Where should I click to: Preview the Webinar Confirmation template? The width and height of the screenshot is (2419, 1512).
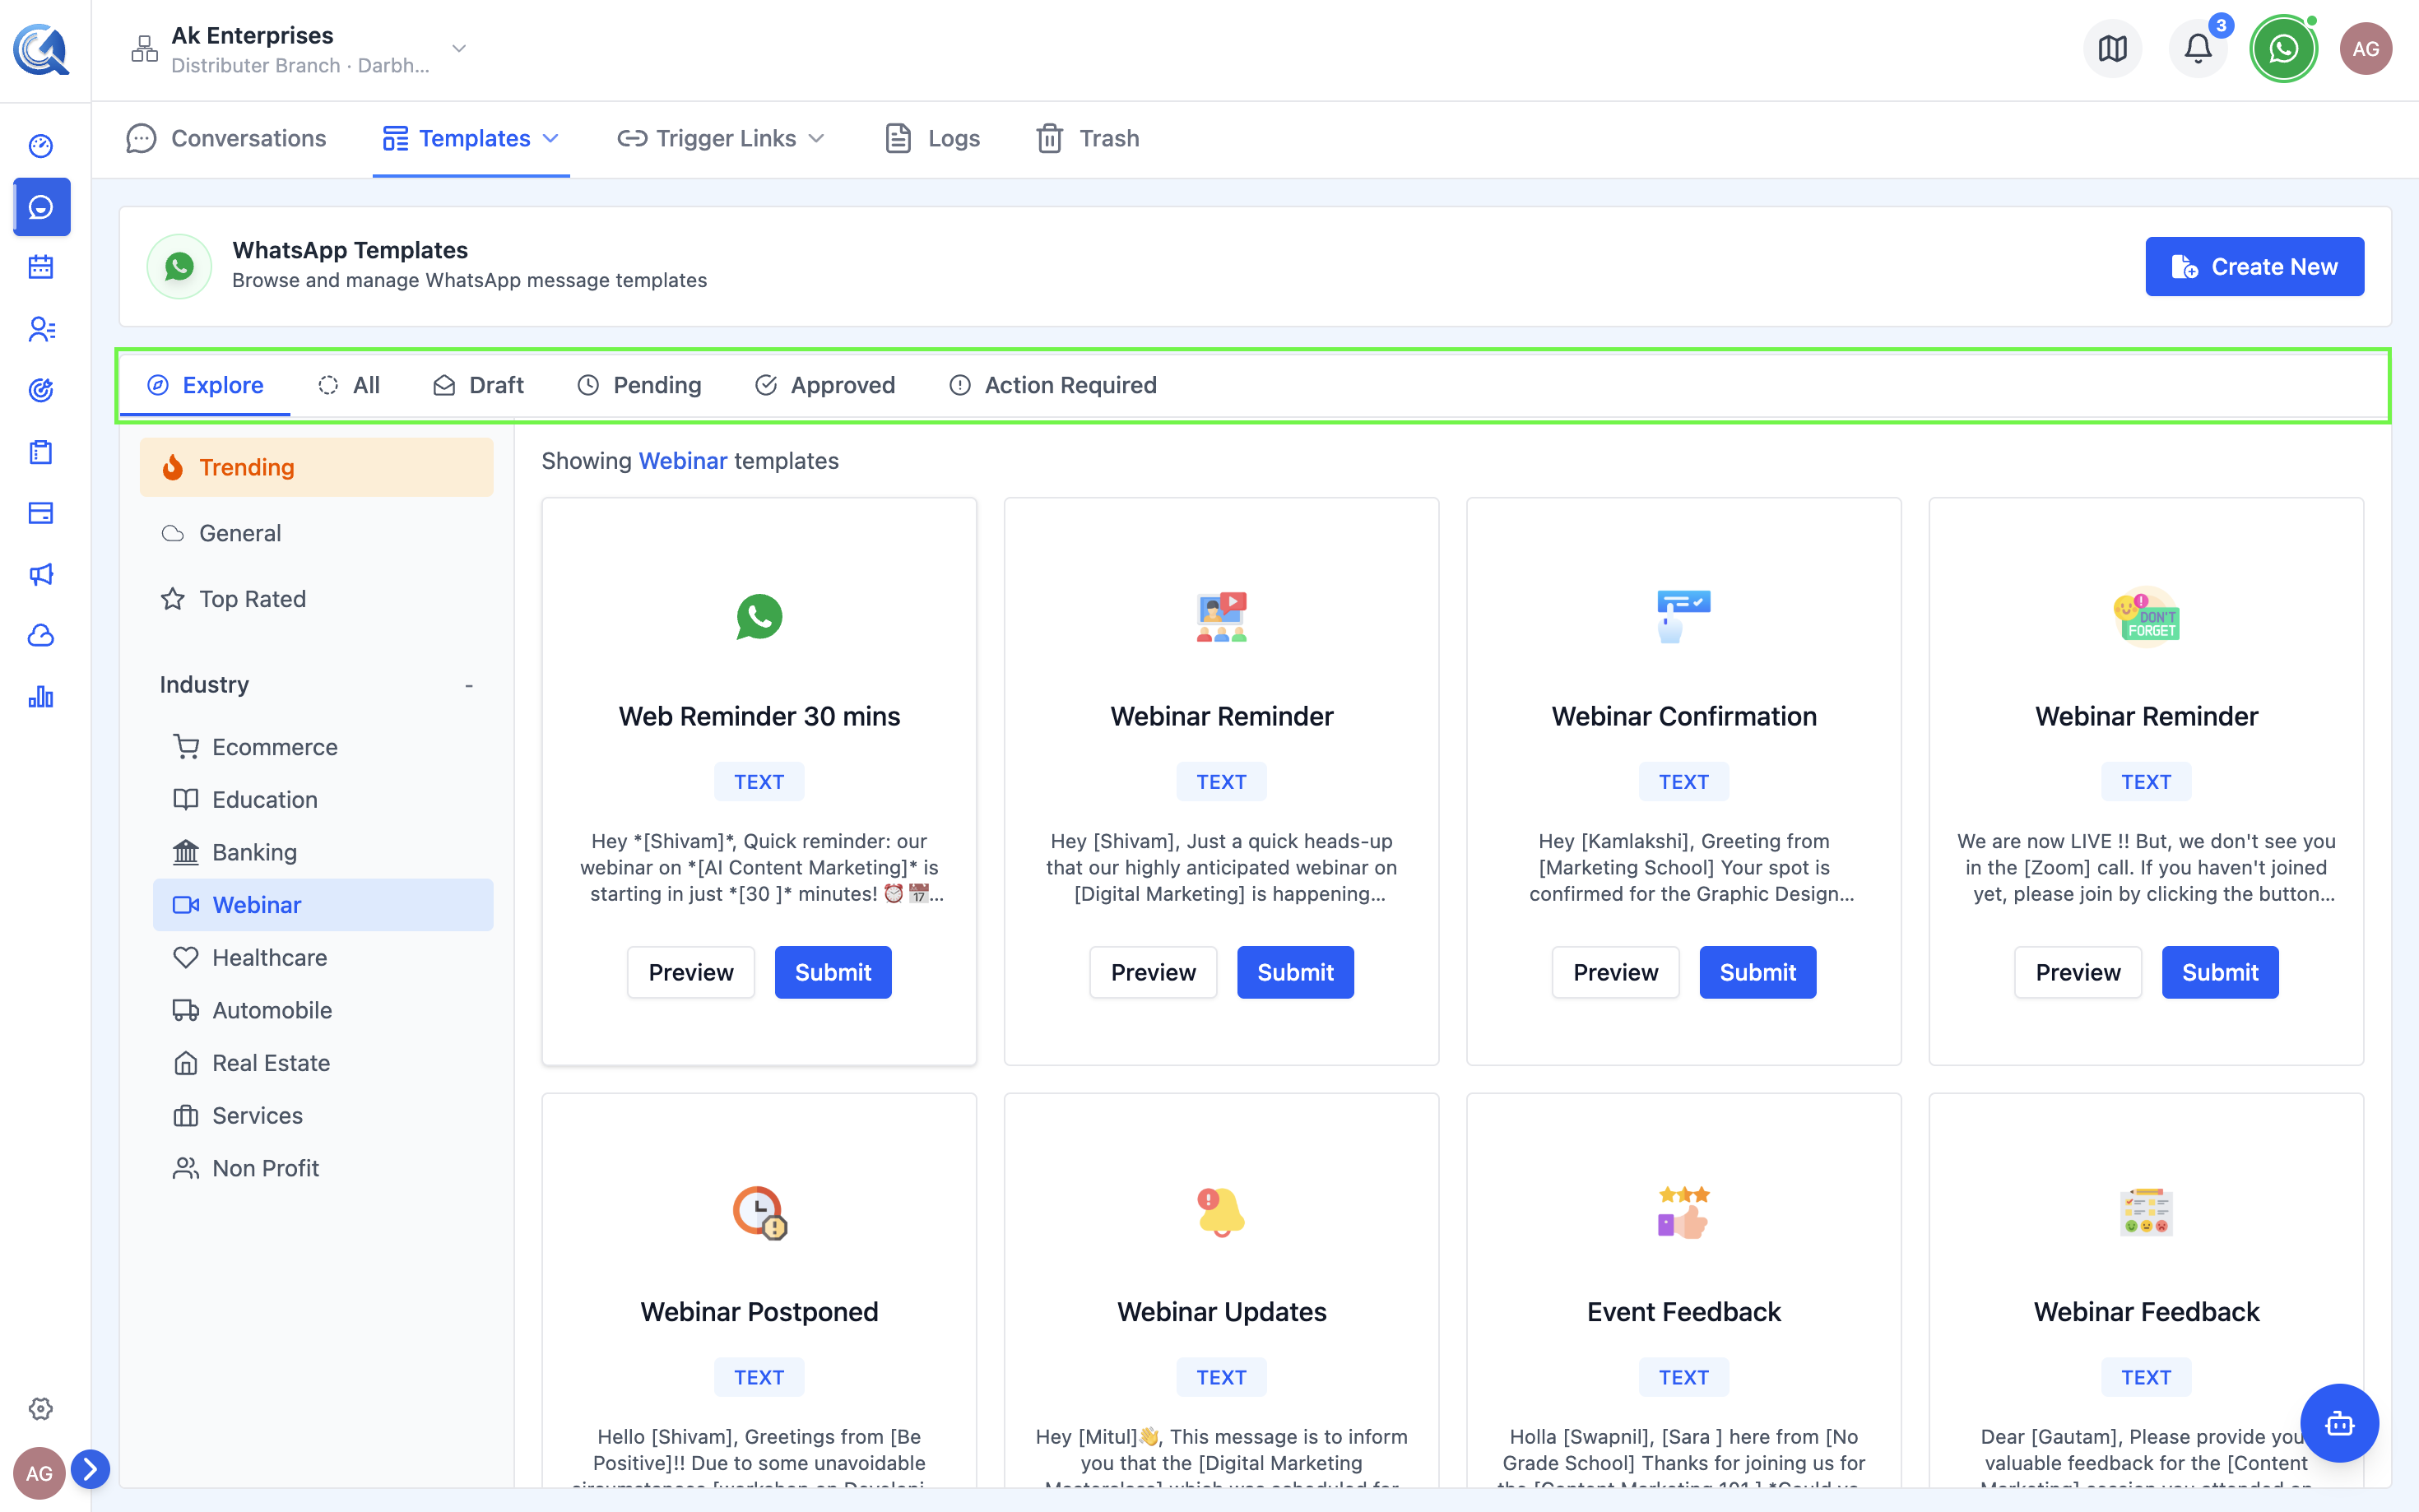pyautogui.click(x=1615, y=972)
